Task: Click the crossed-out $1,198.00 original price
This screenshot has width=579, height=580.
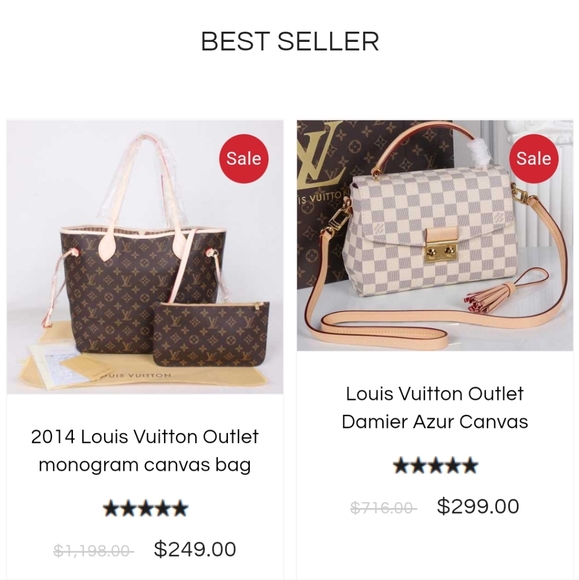Action: (x=93, y=551)
